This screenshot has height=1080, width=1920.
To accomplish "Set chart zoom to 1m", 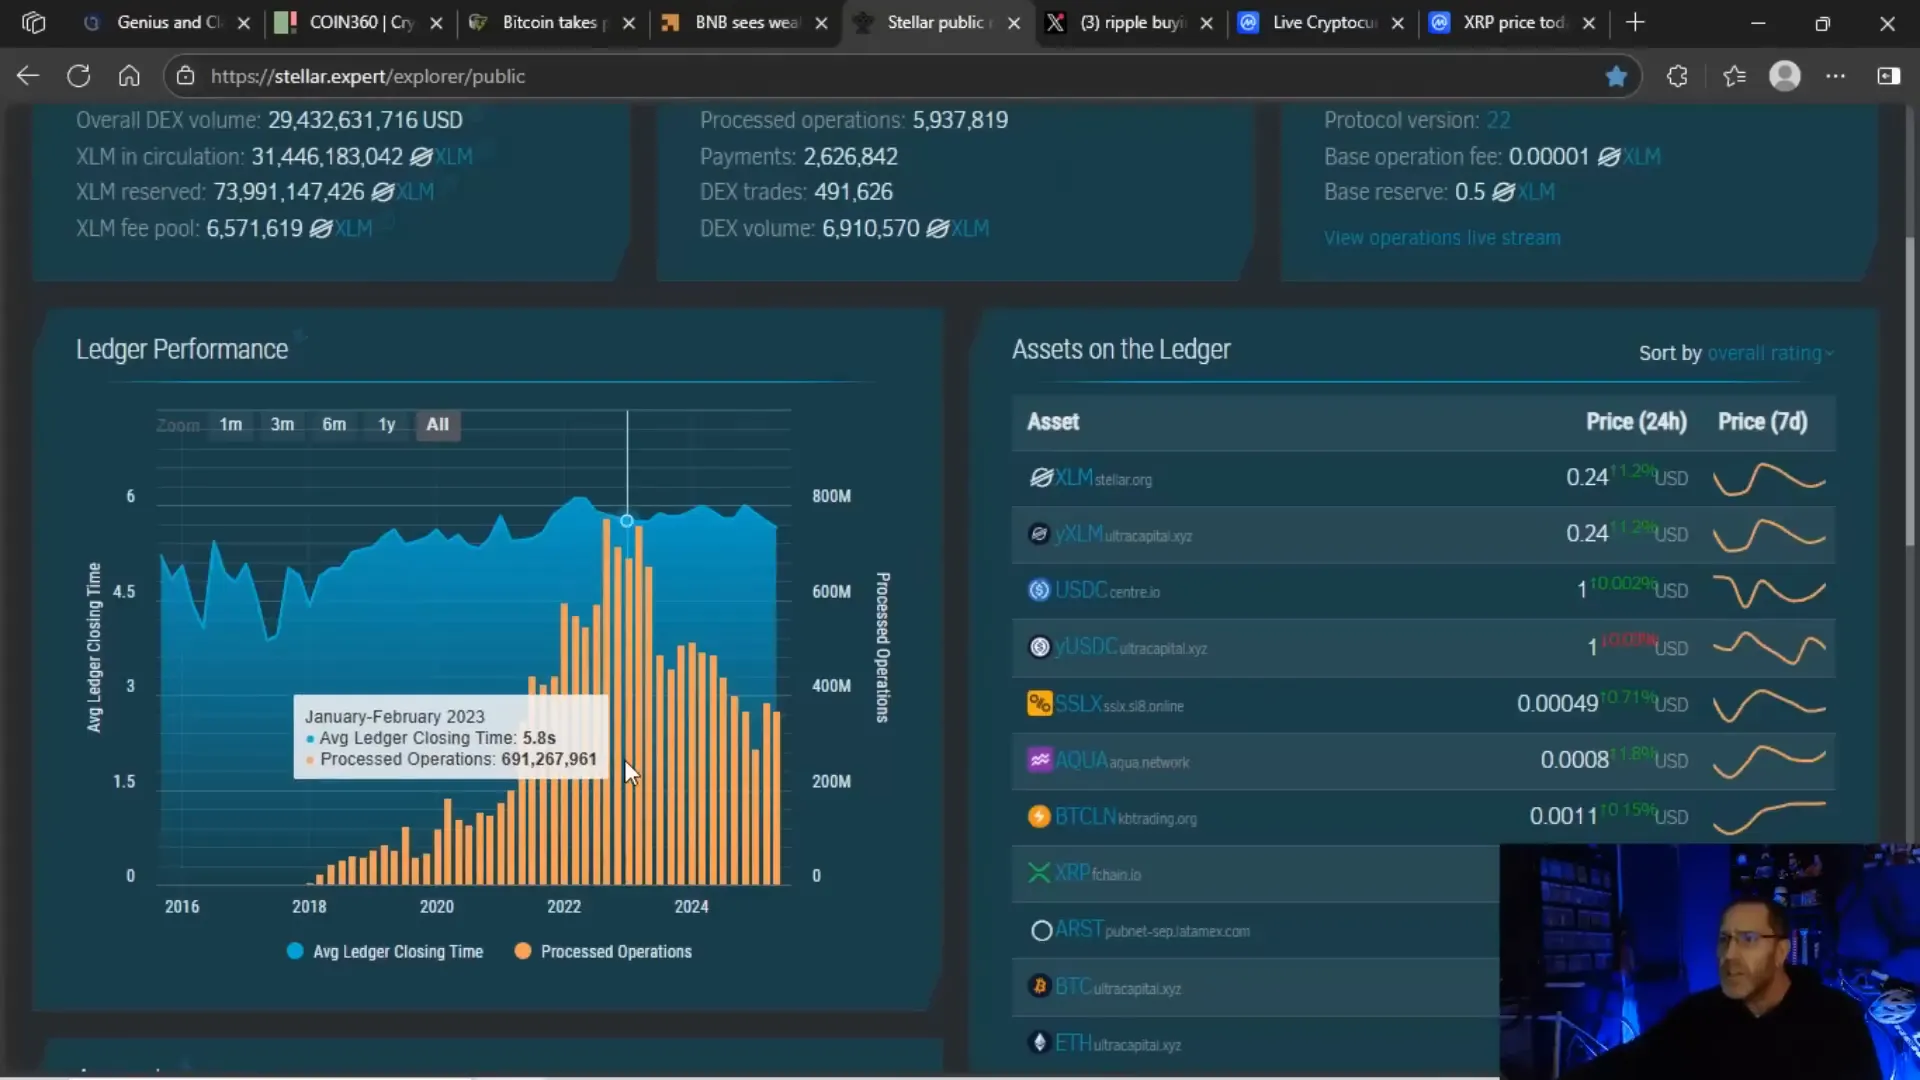I will click(231, 424).
